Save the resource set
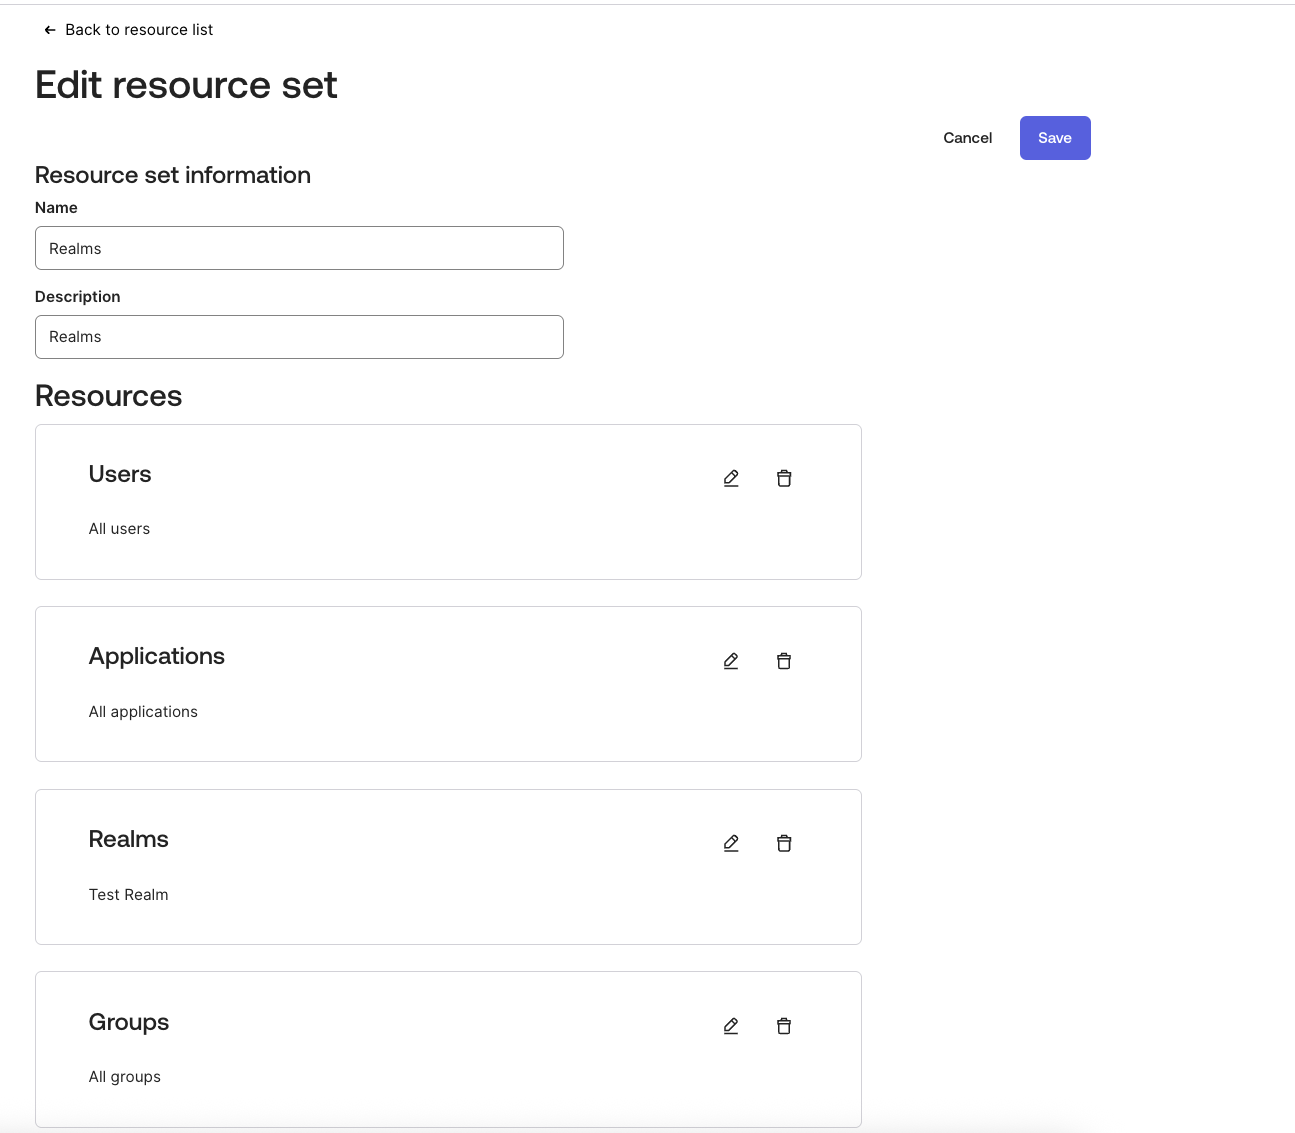The width and height of the screenshot is (1295, 1133). point(1054,138)
